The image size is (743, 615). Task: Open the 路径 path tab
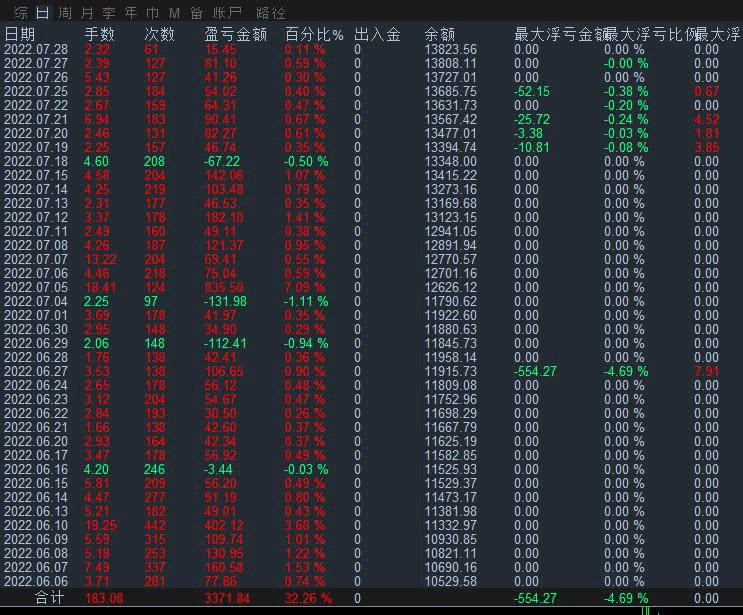pos(270,13)
